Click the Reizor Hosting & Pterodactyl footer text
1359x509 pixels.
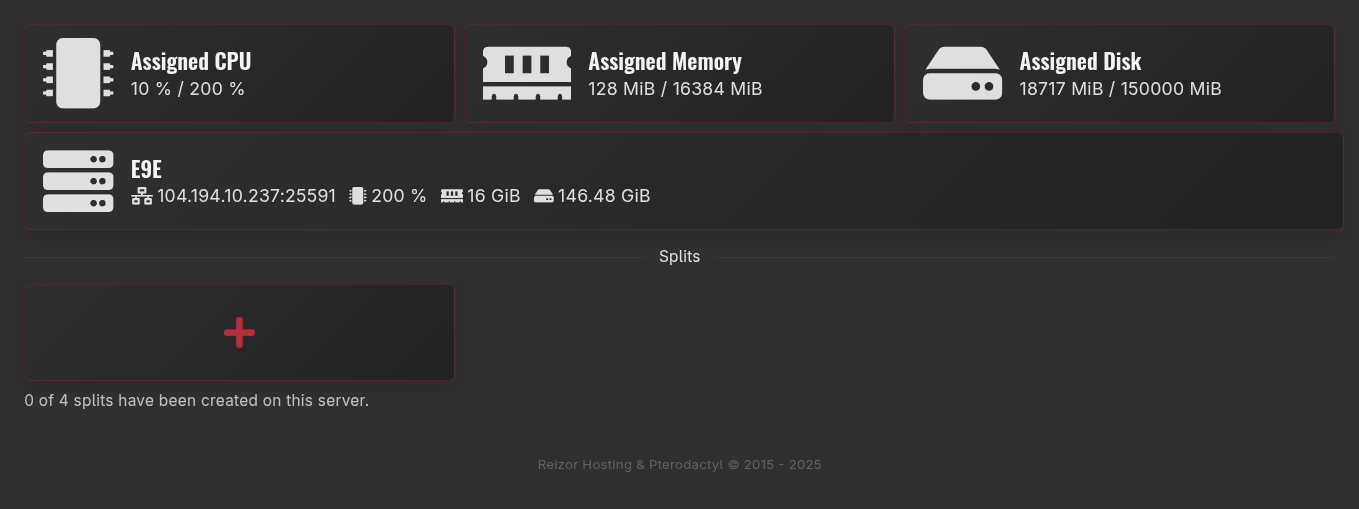tap(679, 465)
